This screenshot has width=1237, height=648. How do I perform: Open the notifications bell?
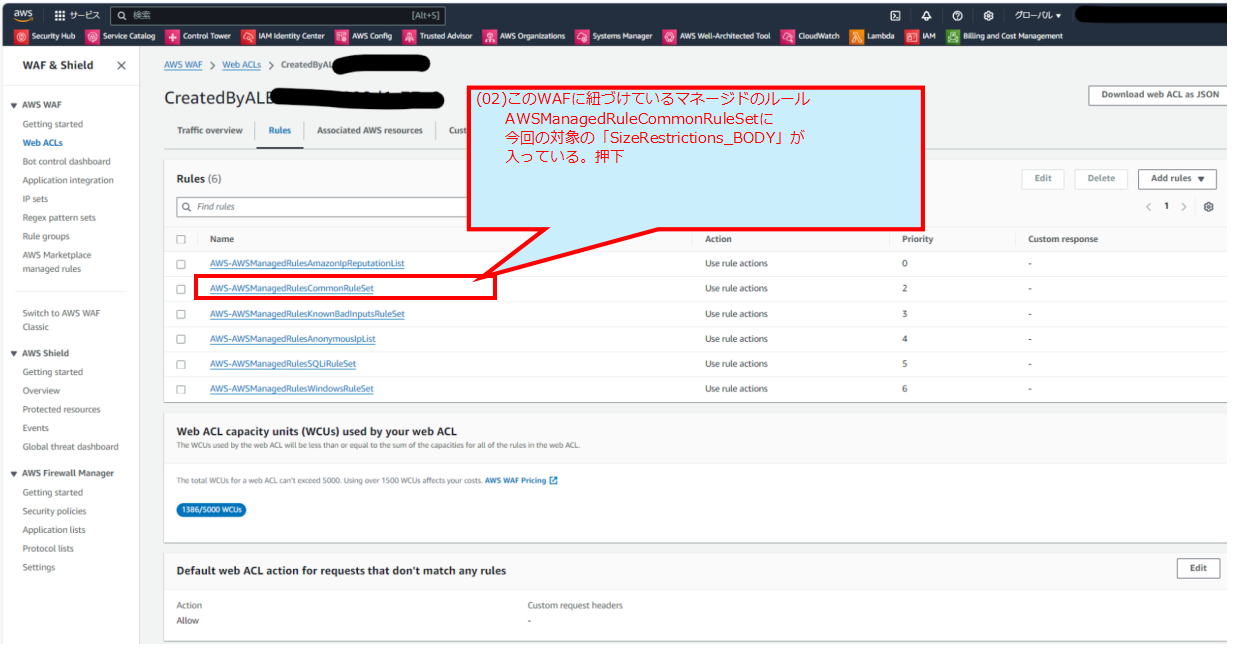(x=926, y=15)
